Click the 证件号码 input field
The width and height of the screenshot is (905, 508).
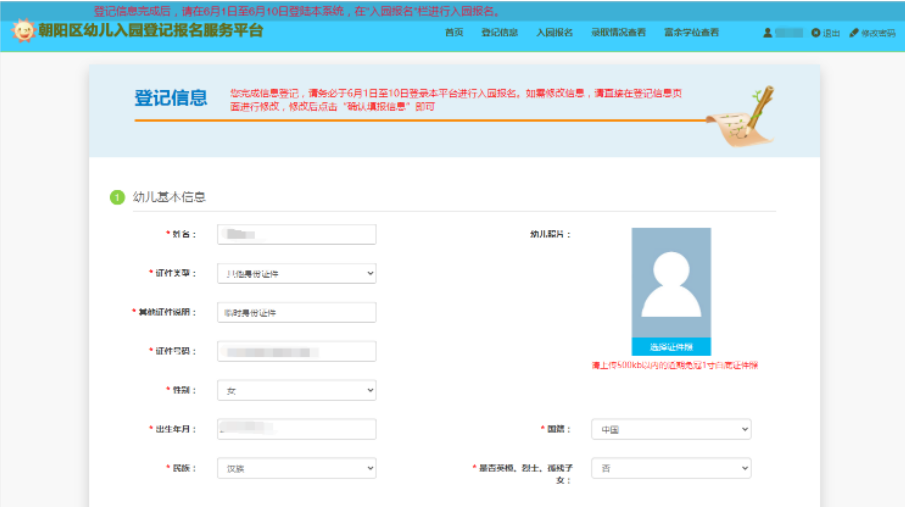297,352
